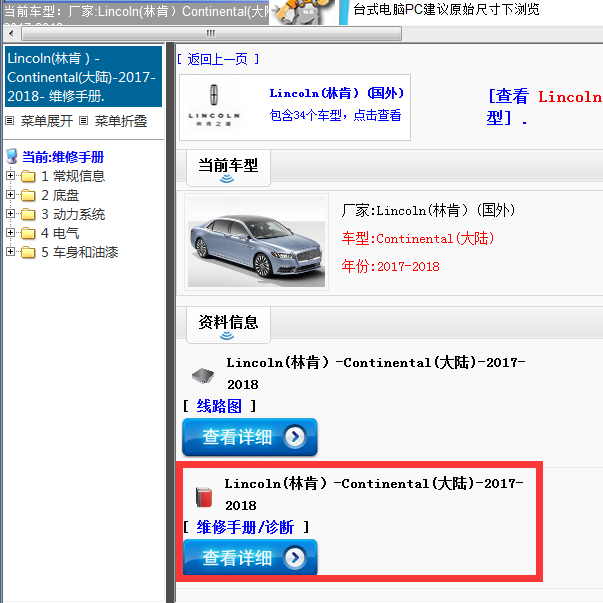Select 4 电气 tree item
This screenshot has height=603, width=603.
pyautogui.click(x=60, y=233)
